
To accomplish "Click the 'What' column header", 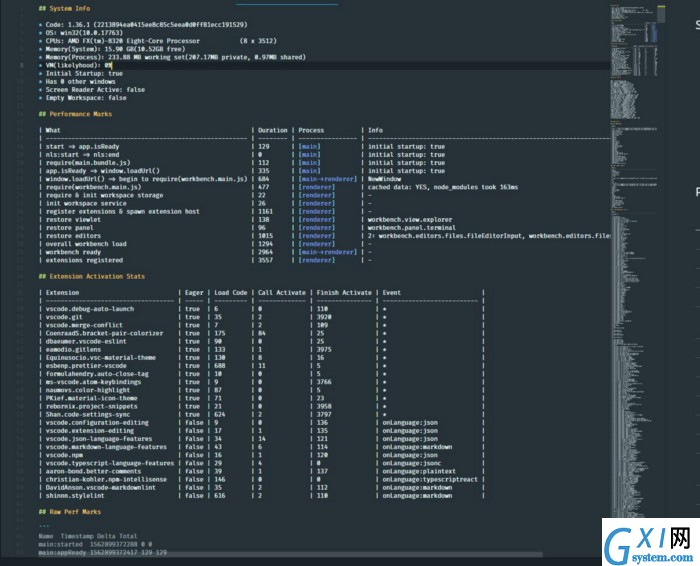I will 53,130.
